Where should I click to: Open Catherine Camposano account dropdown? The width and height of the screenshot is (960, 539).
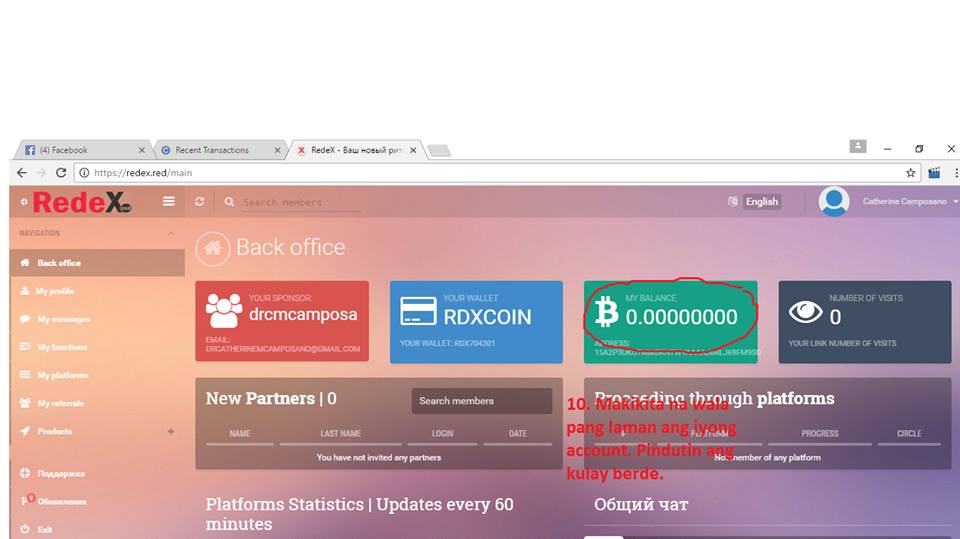point(908,201)
